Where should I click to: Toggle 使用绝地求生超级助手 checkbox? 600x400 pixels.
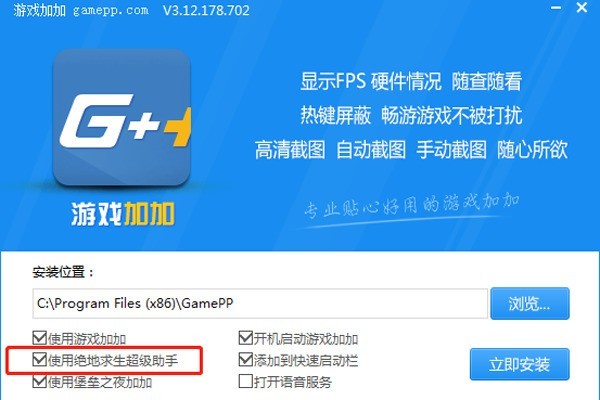39,359
